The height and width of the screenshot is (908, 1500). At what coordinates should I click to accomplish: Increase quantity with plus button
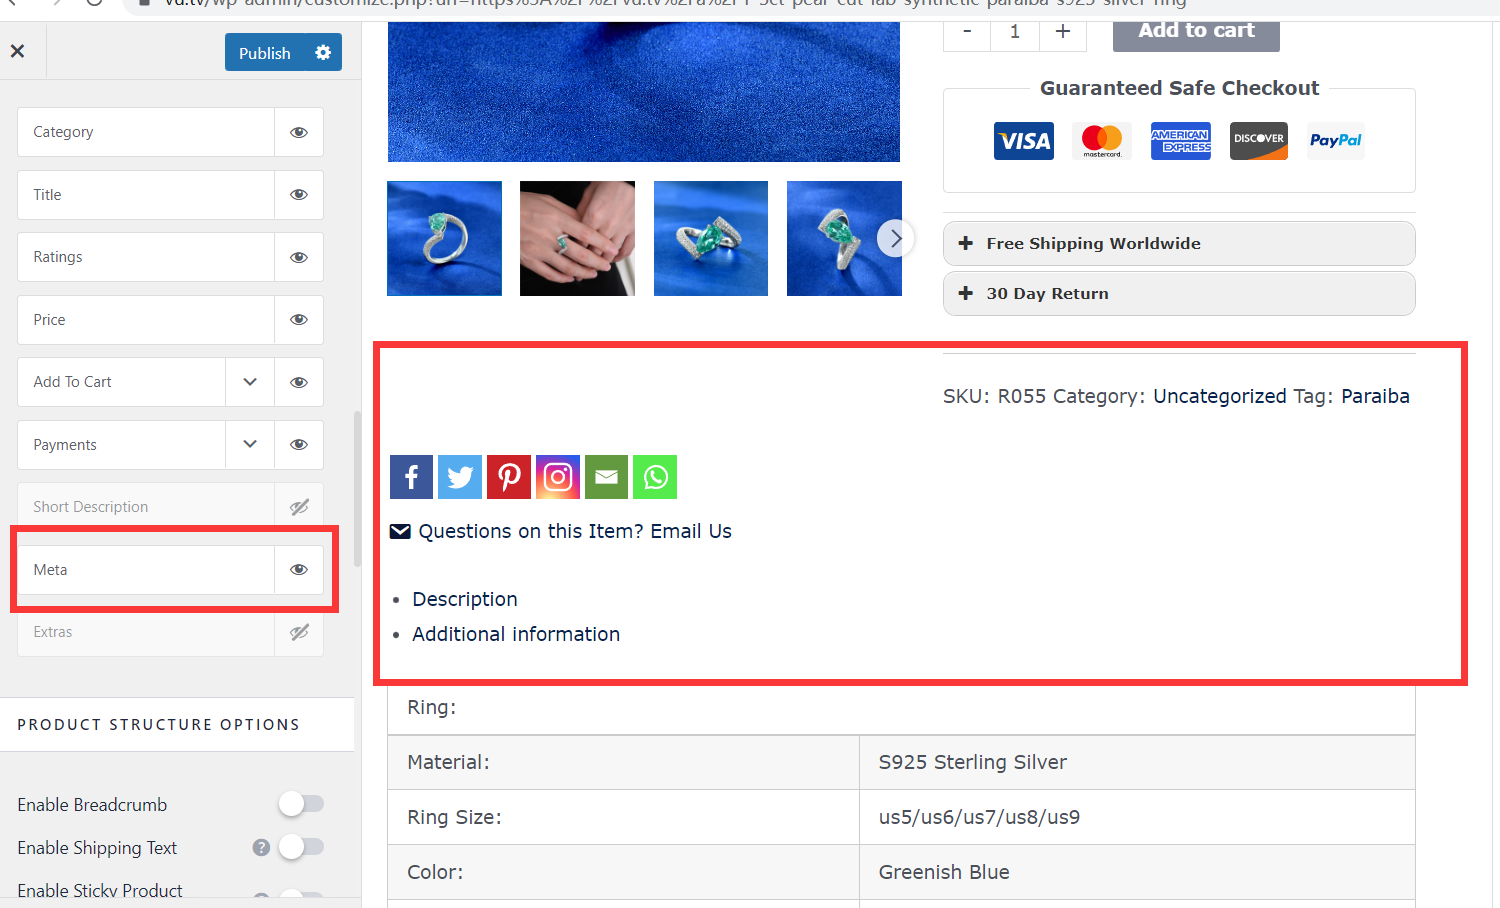1063,32
